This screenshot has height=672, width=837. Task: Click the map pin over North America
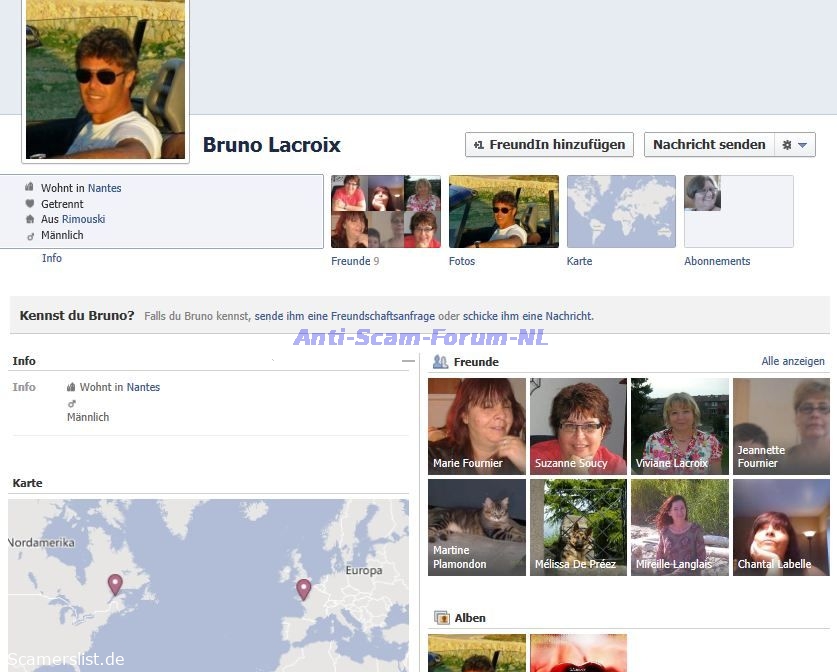pyautogui.click(x=115, y=583)
